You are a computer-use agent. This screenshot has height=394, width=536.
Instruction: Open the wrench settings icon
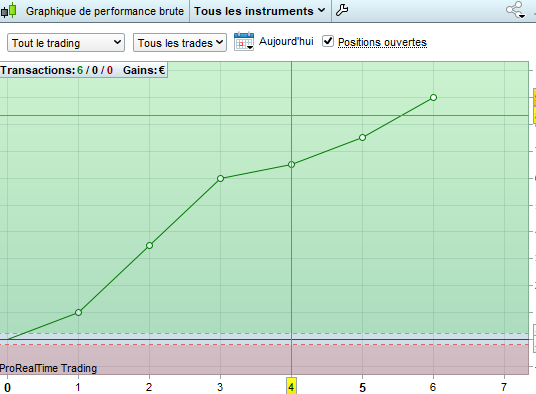341,10
